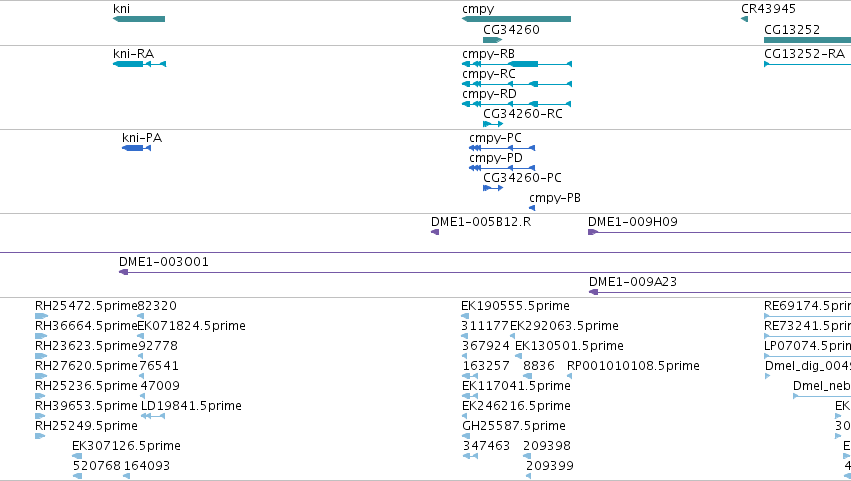This screenshot has width=851, height=481.
Task: Select the LD19841.5prime EST glyph
Action: pyautogui.click(x=153, y=416)
